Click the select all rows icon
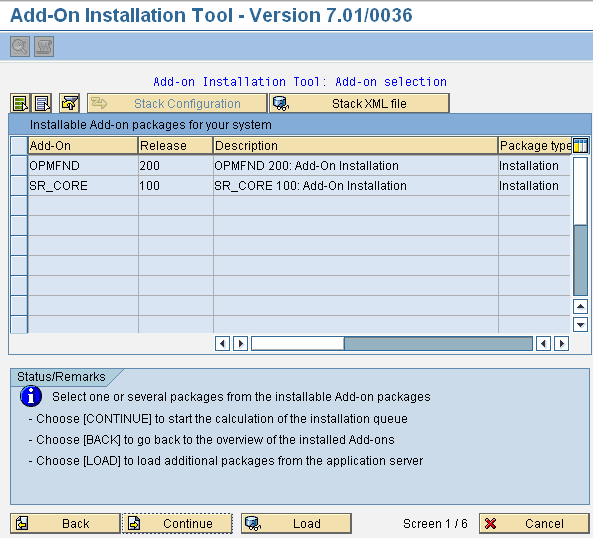Screen dimensions: 593x538 pyautogui.click(x=20, y=103)
